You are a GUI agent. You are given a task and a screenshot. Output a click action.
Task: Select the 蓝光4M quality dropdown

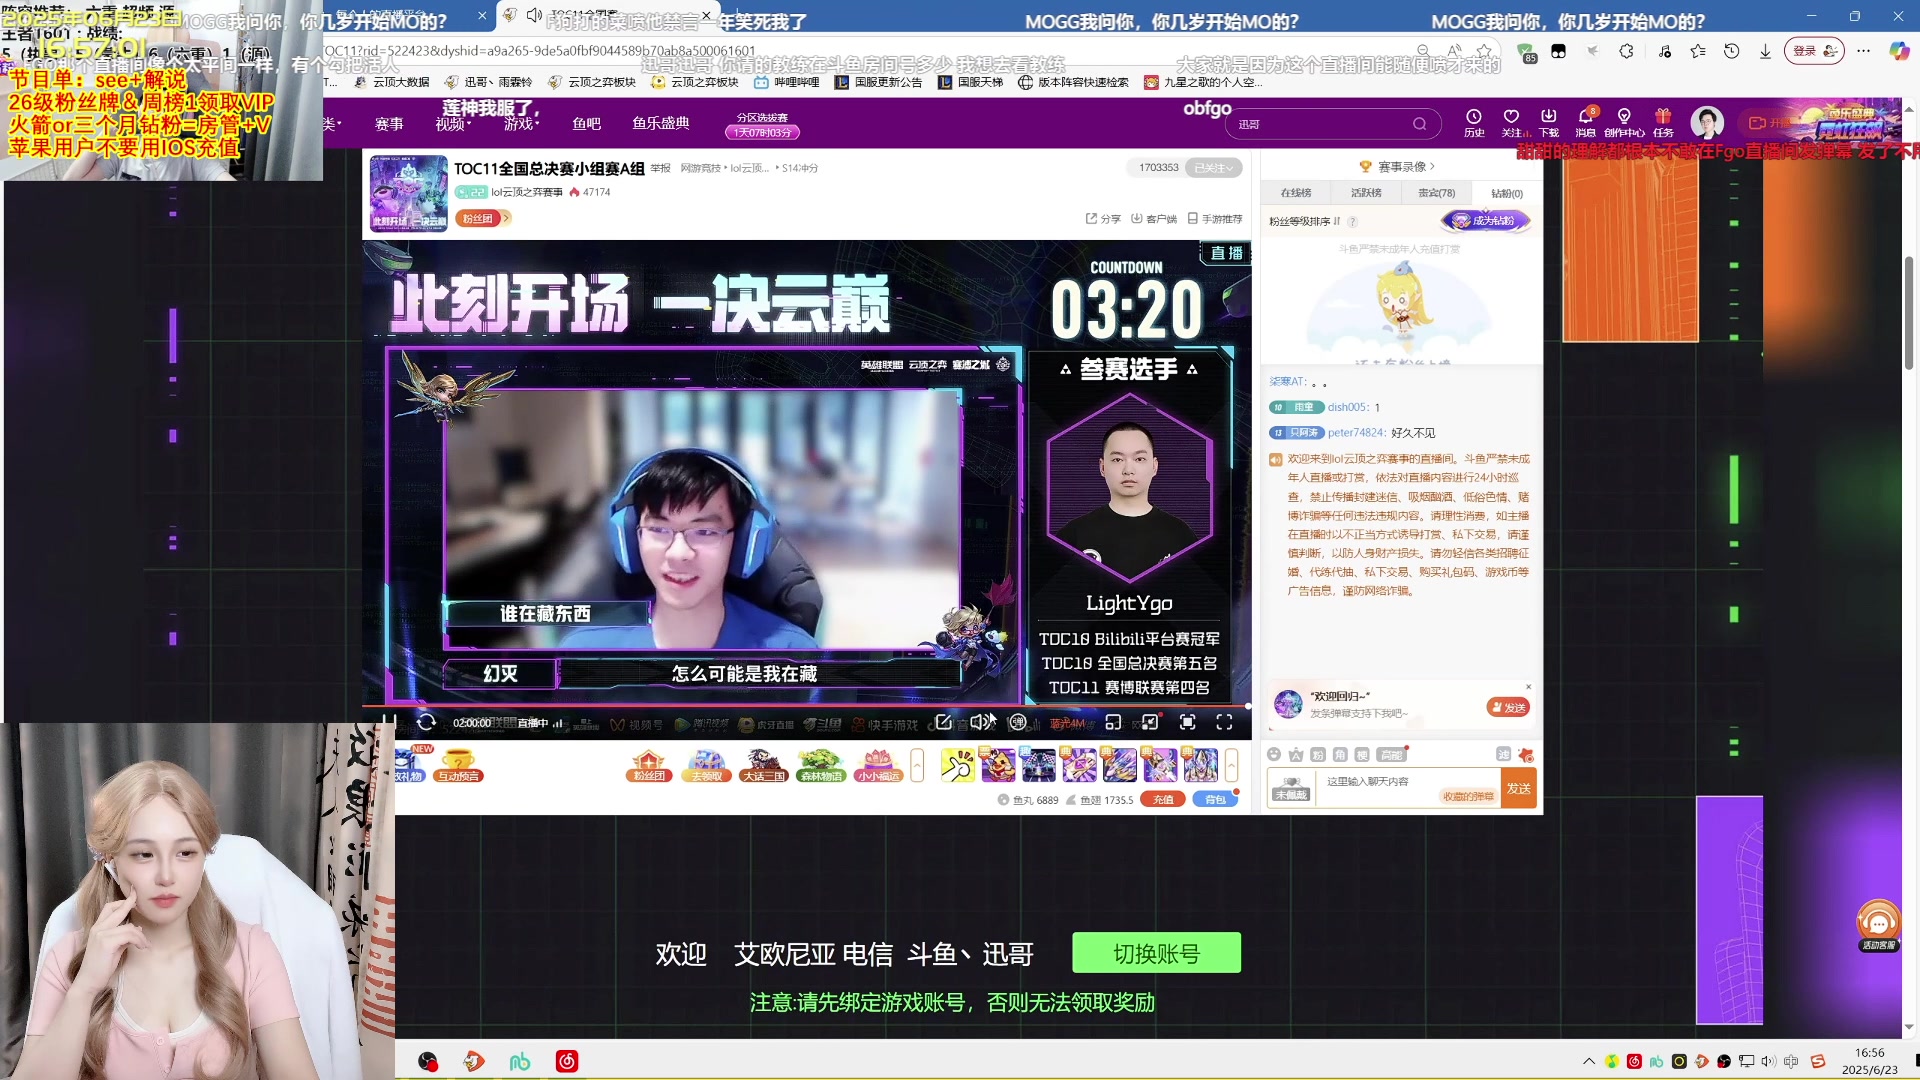point(1067,723)
